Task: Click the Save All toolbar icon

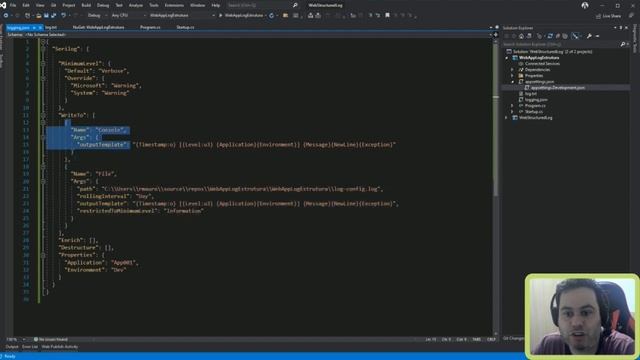Action: coord(53,16)
